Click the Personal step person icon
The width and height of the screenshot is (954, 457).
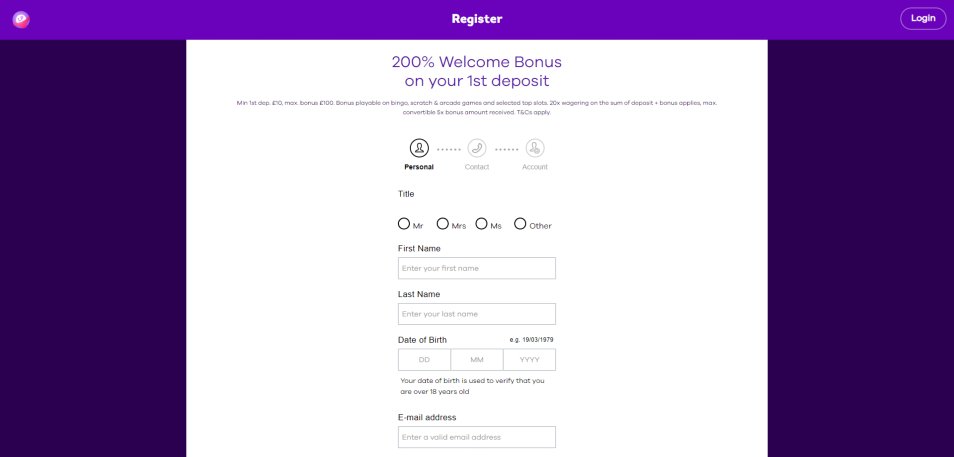(x=419, y=148)
